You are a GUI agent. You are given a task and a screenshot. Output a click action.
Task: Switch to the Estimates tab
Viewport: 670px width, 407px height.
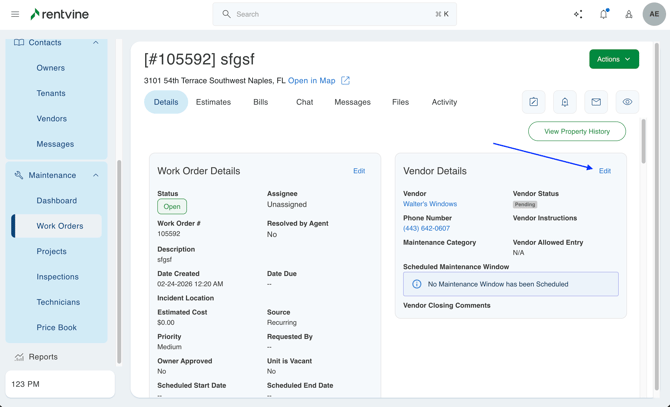click(213, 102)
